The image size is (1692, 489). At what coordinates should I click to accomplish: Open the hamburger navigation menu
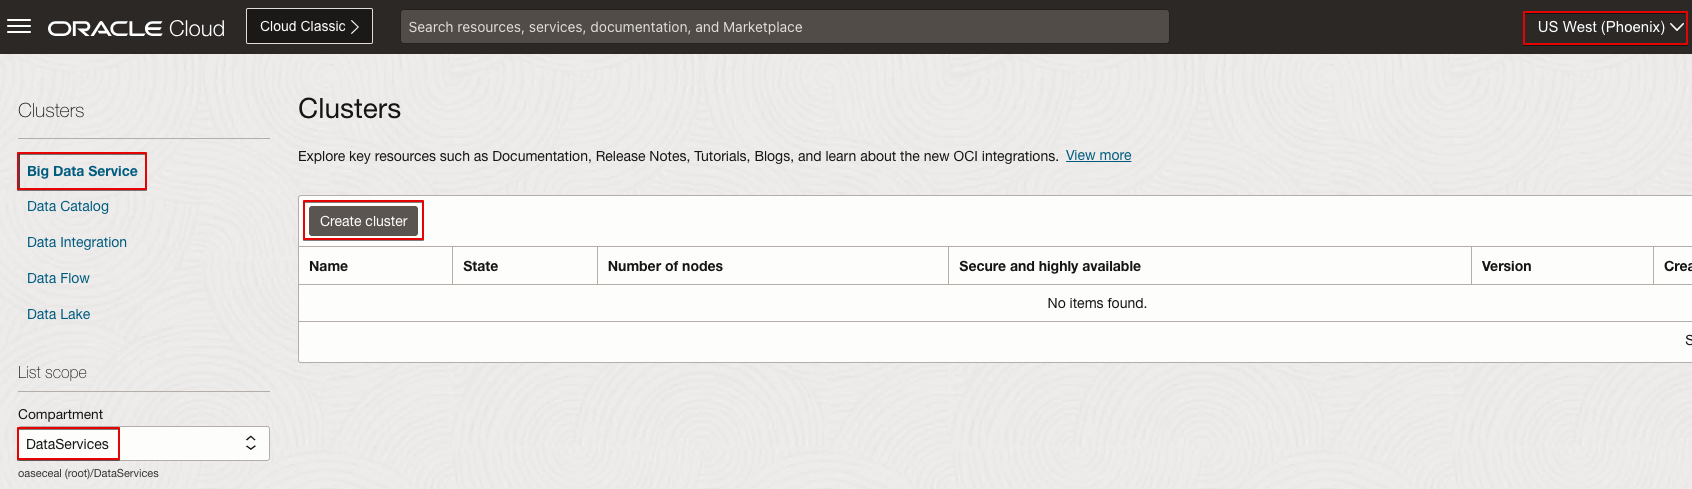19,27
